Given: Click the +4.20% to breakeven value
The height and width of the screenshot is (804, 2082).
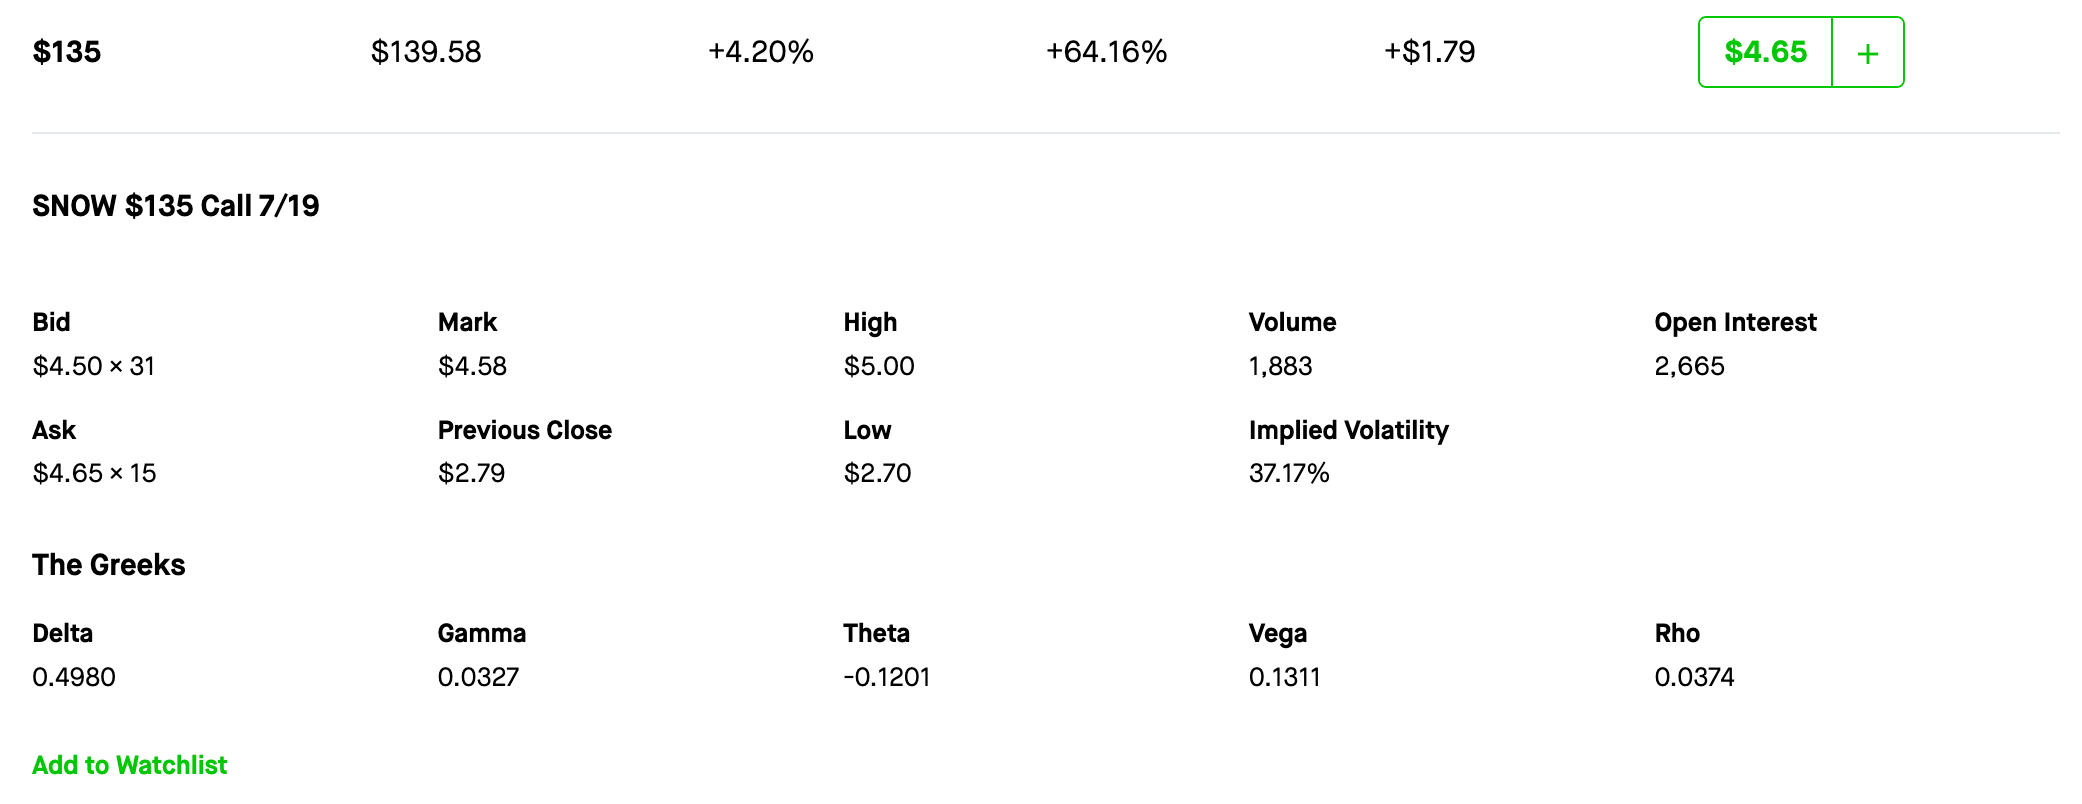Looking at the screenshot, I should point(761,52).
